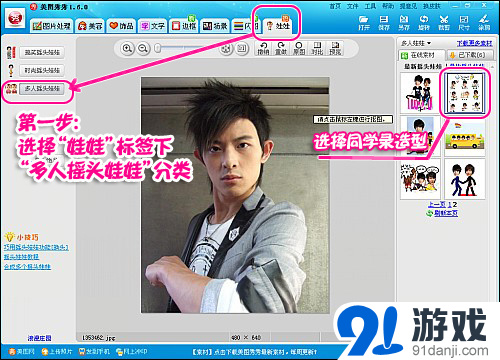500x360 pixels.
Task: Click the 另存 save-as icon
Action: pos(404,23)
